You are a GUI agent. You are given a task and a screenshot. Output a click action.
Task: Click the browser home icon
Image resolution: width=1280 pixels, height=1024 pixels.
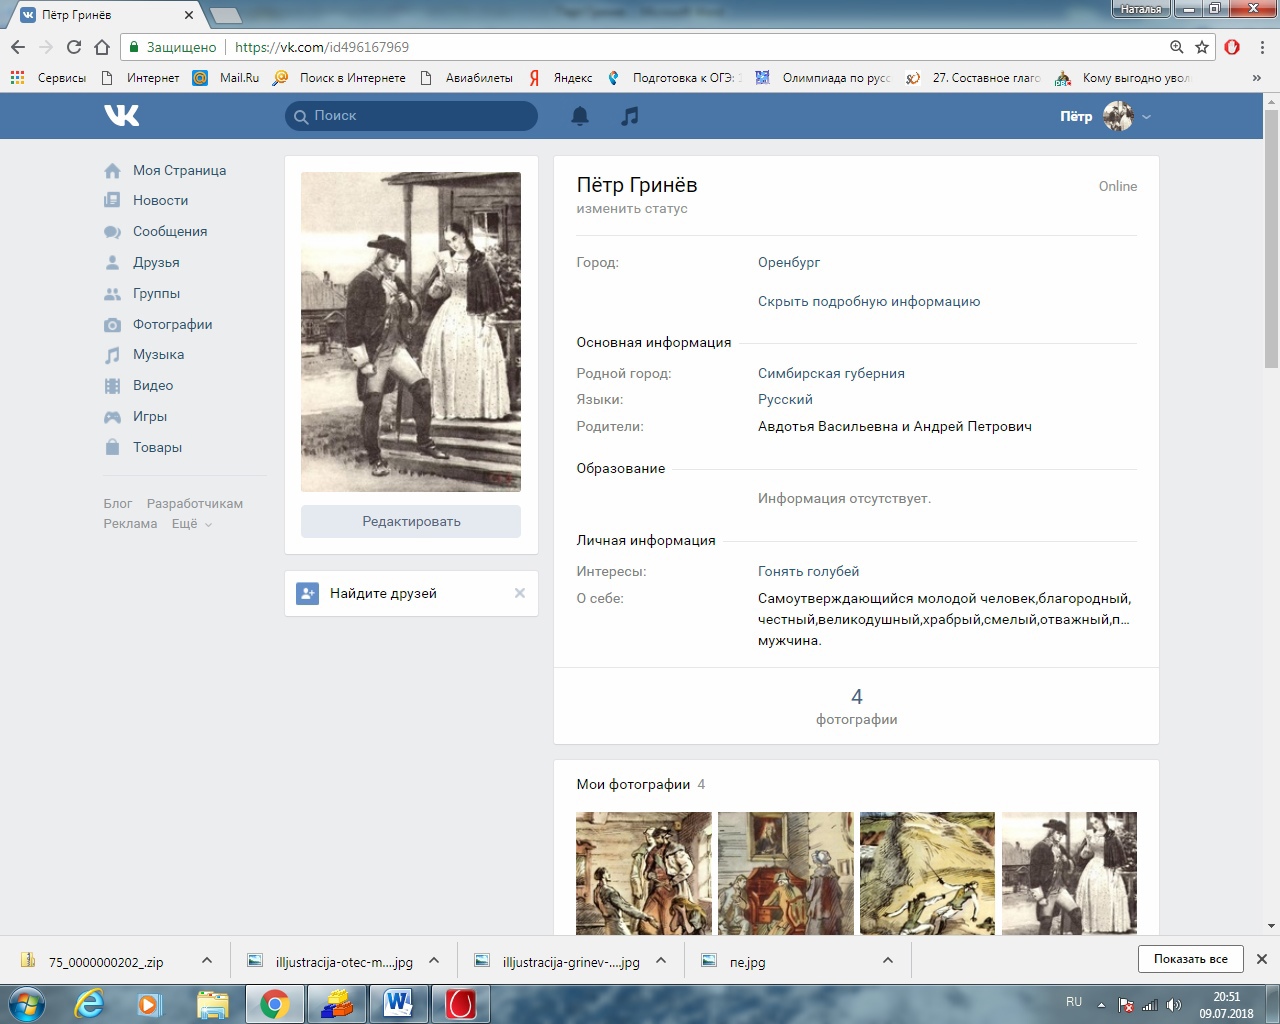tap(101, 47)
